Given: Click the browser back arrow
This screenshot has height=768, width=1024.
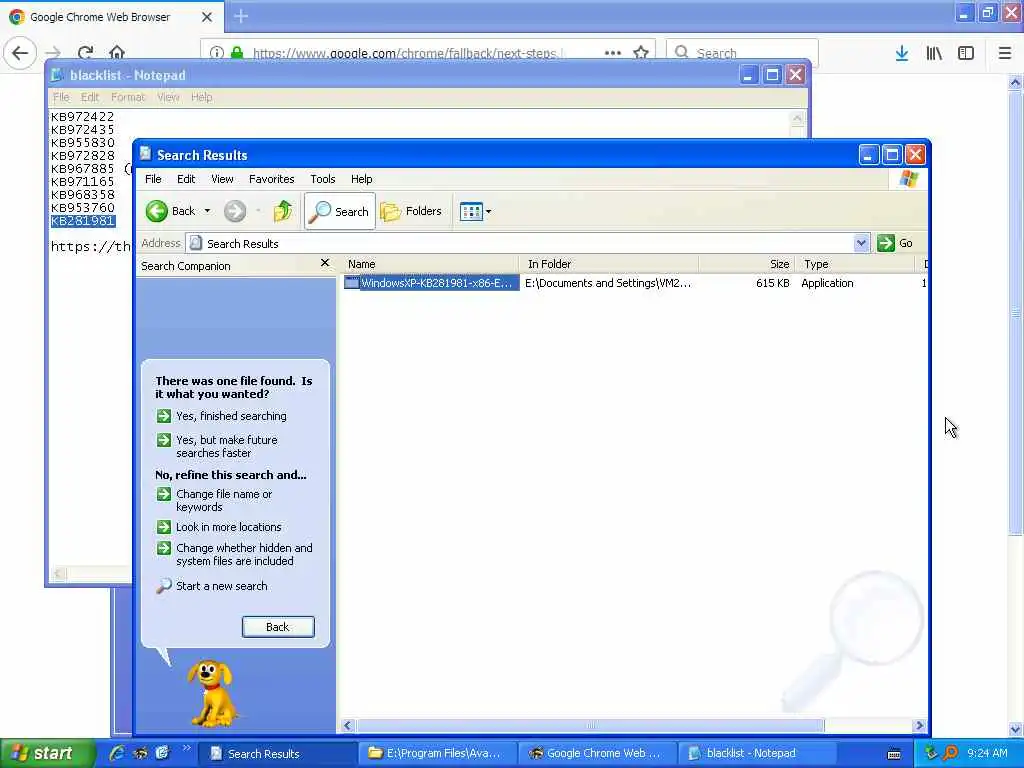Looking at the screenshot, I should coord(20,52).
